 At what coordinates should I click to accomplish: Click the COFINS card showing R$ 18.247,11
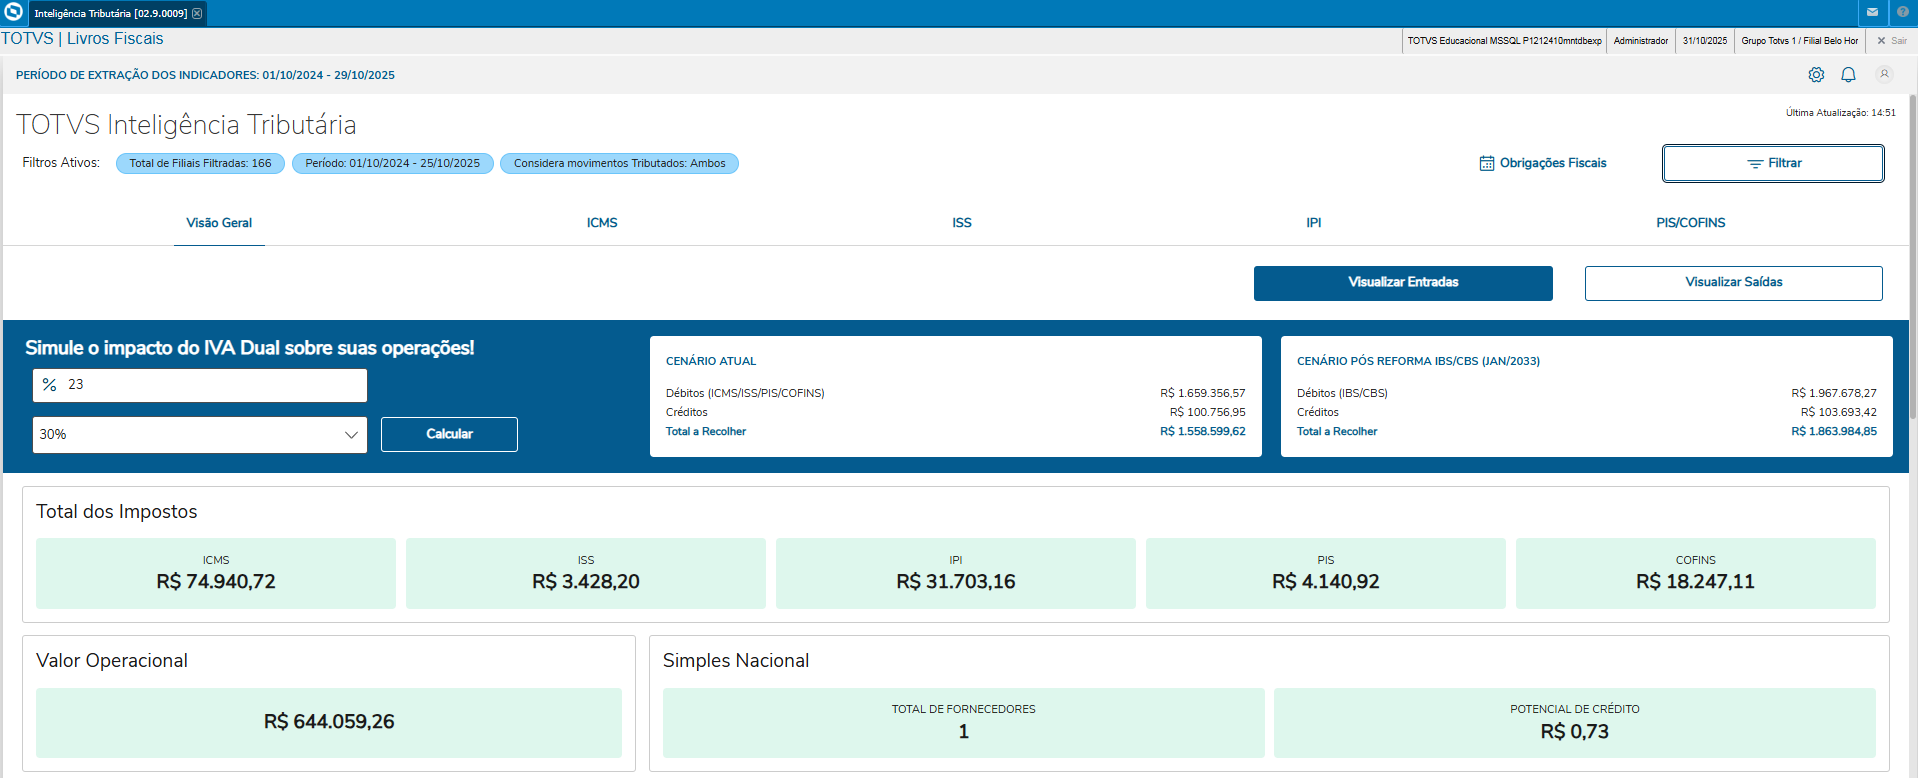[1696, 573]
